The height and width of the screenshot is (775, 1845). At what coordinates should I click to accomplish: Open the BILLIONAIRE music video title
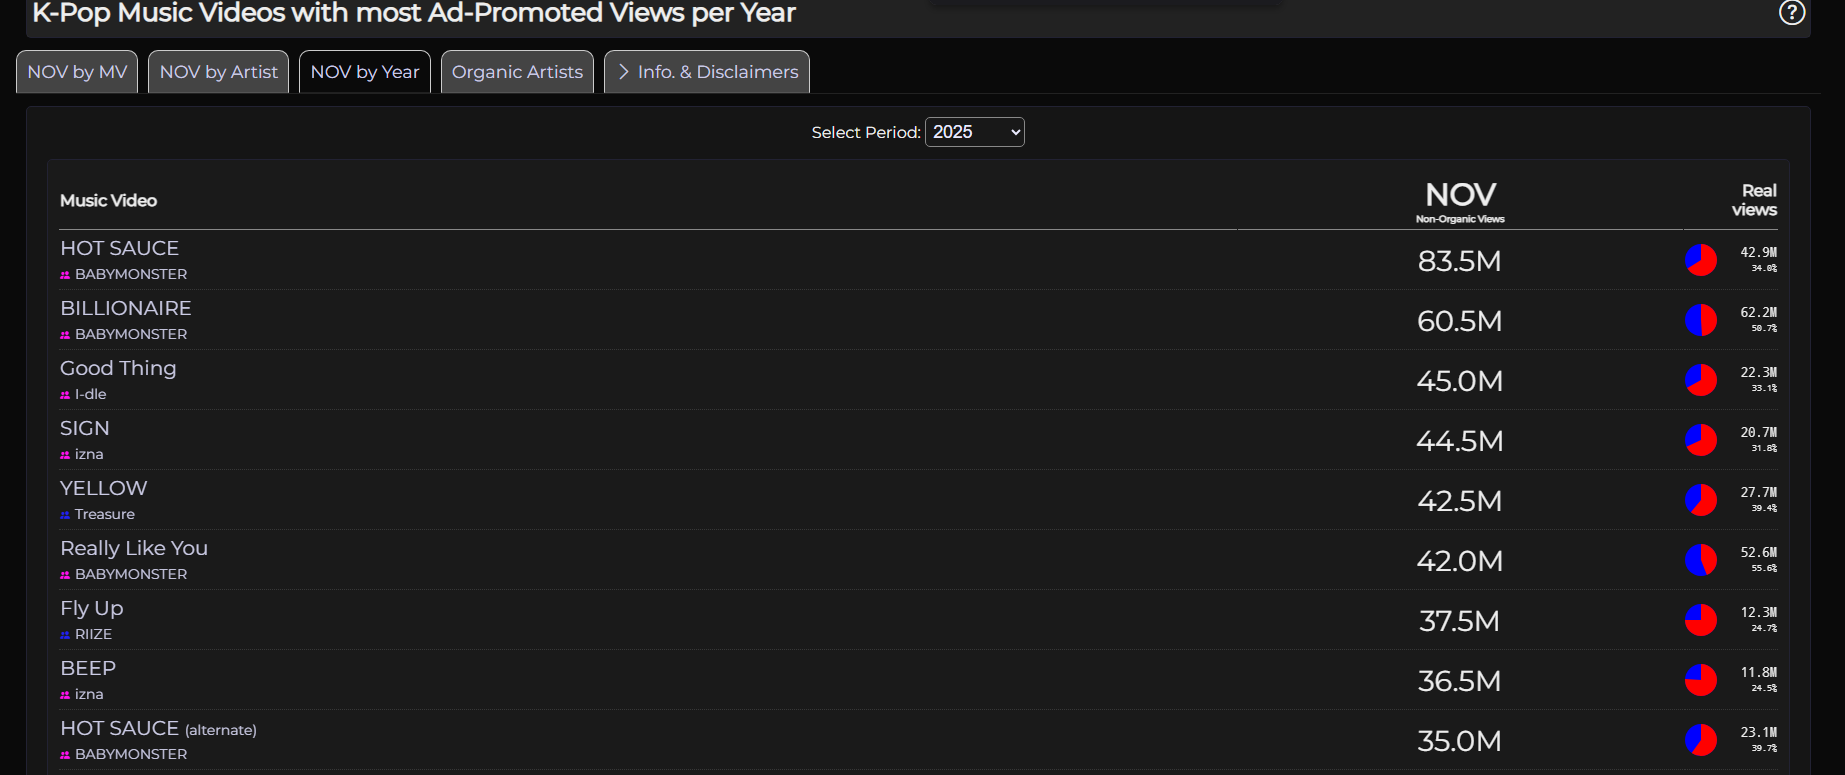coord(126,308)
